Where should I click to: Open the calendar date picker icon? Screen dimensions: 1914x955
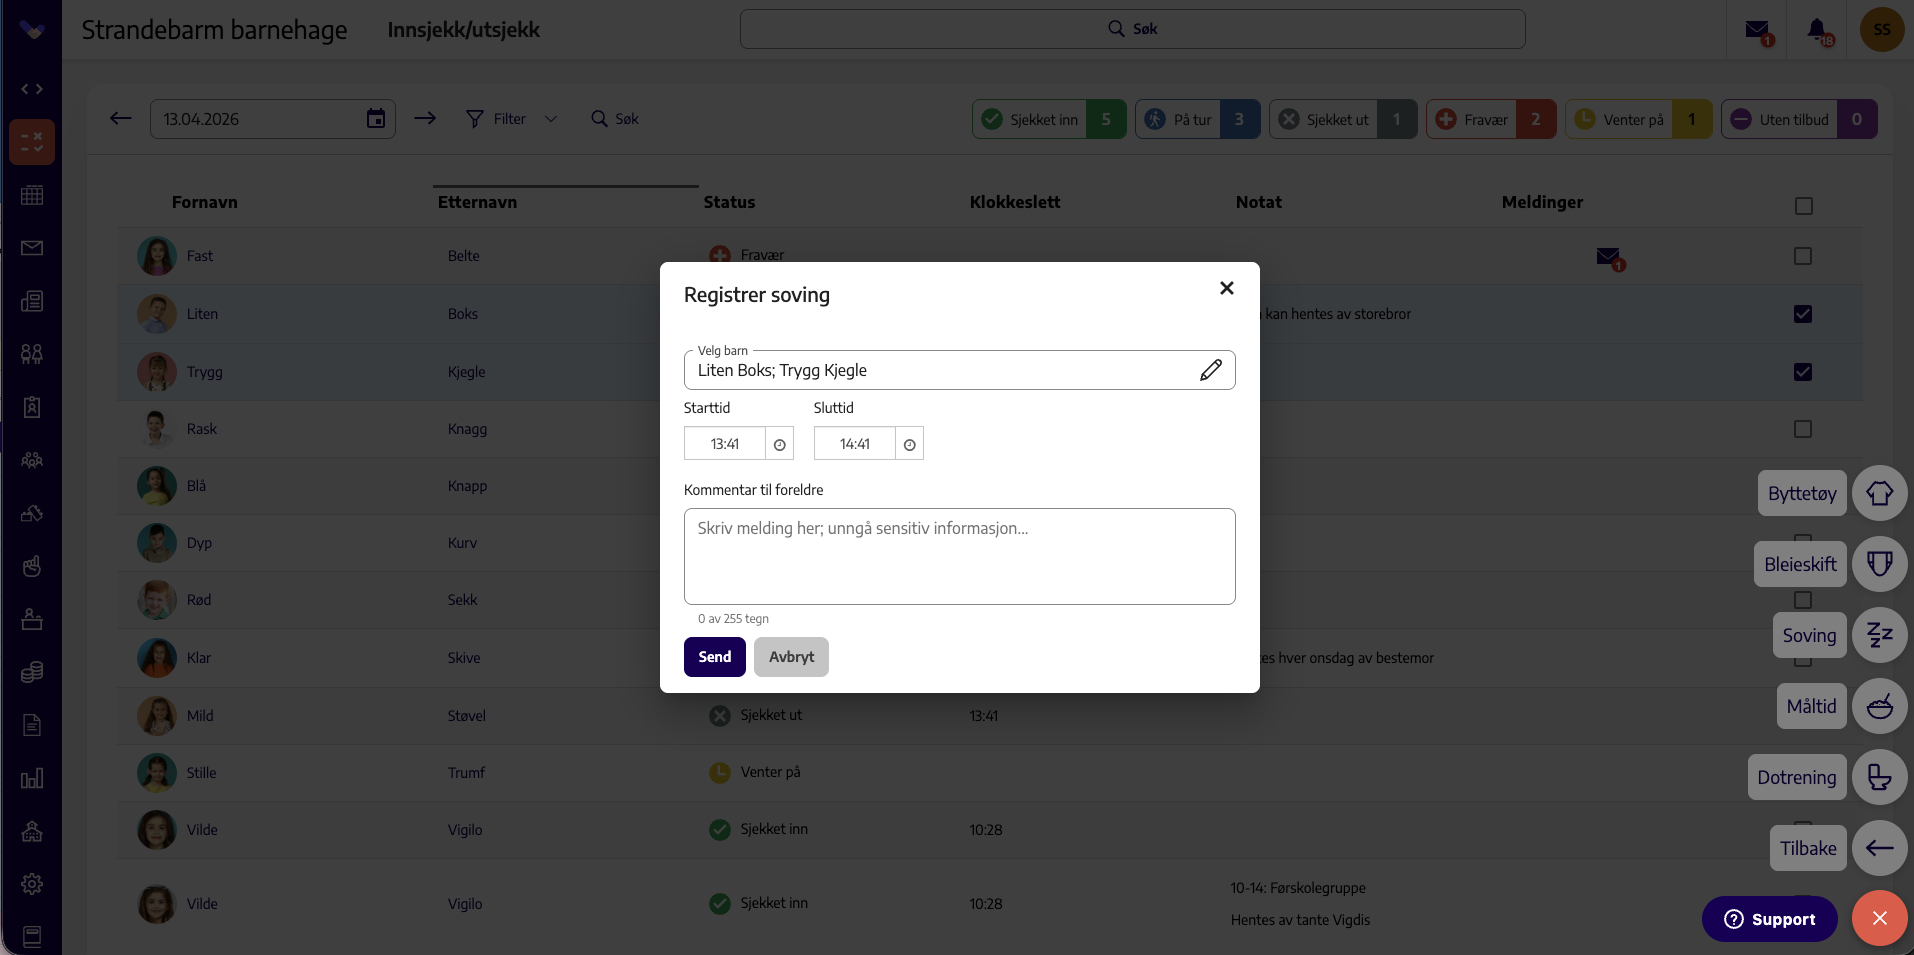[376, 118]
